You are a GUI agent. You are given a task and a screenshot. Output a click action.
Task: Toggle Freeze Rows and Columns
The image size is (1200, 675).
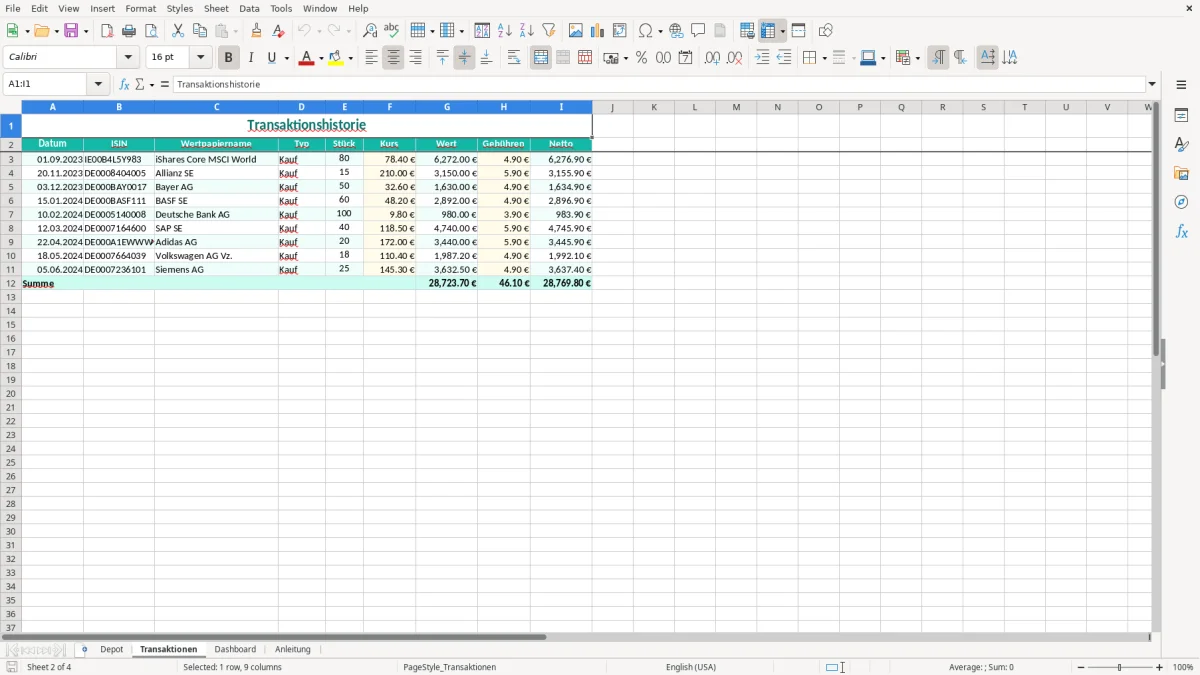point(768,31)
